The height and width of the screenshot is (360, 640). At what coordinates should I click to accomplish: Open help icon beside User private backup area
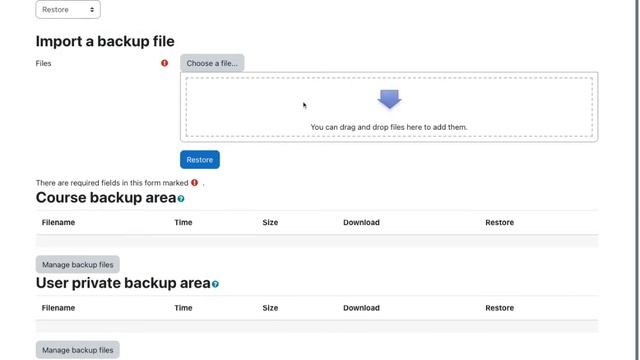[x=215, y=284]
